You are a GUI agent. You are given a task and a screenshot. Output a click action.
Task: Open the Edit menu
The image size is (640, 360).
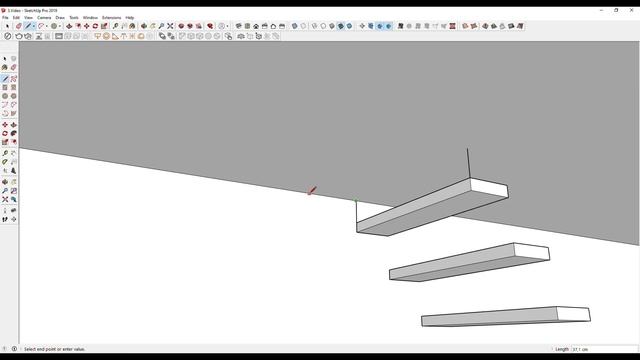click(x=16, y=18)
